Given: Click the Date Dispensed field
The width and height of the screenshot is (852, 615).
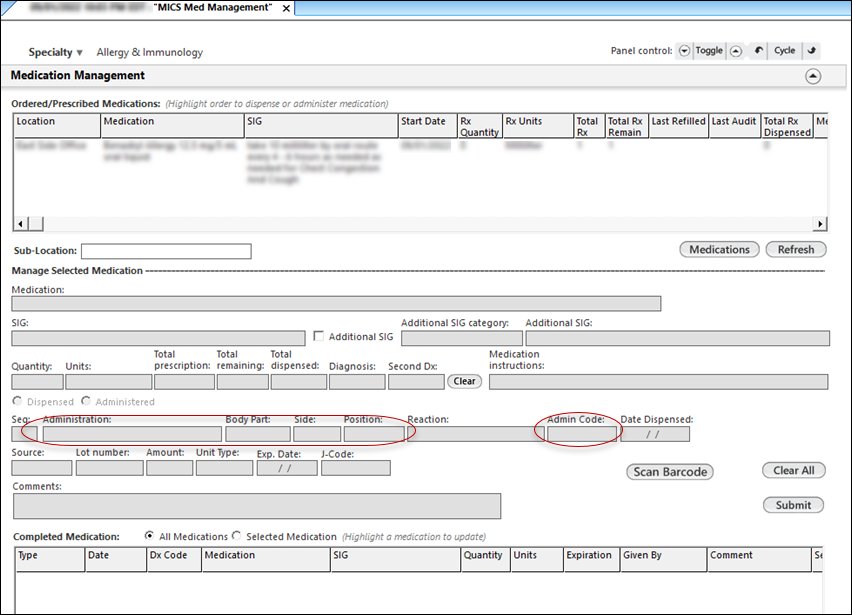Looking at the screenshot, I should (655, 434).
